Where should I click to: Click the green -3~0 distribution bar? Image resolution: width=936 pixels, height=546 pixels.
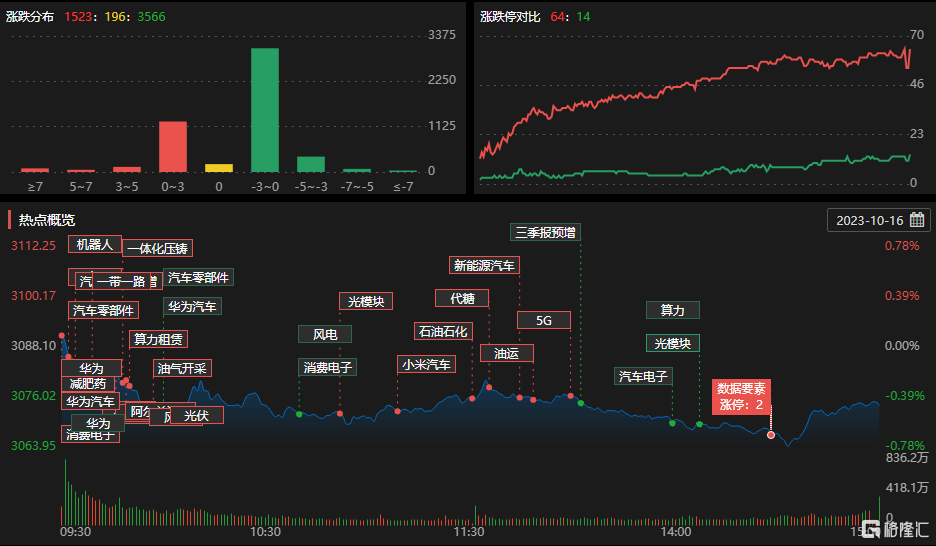264,110
